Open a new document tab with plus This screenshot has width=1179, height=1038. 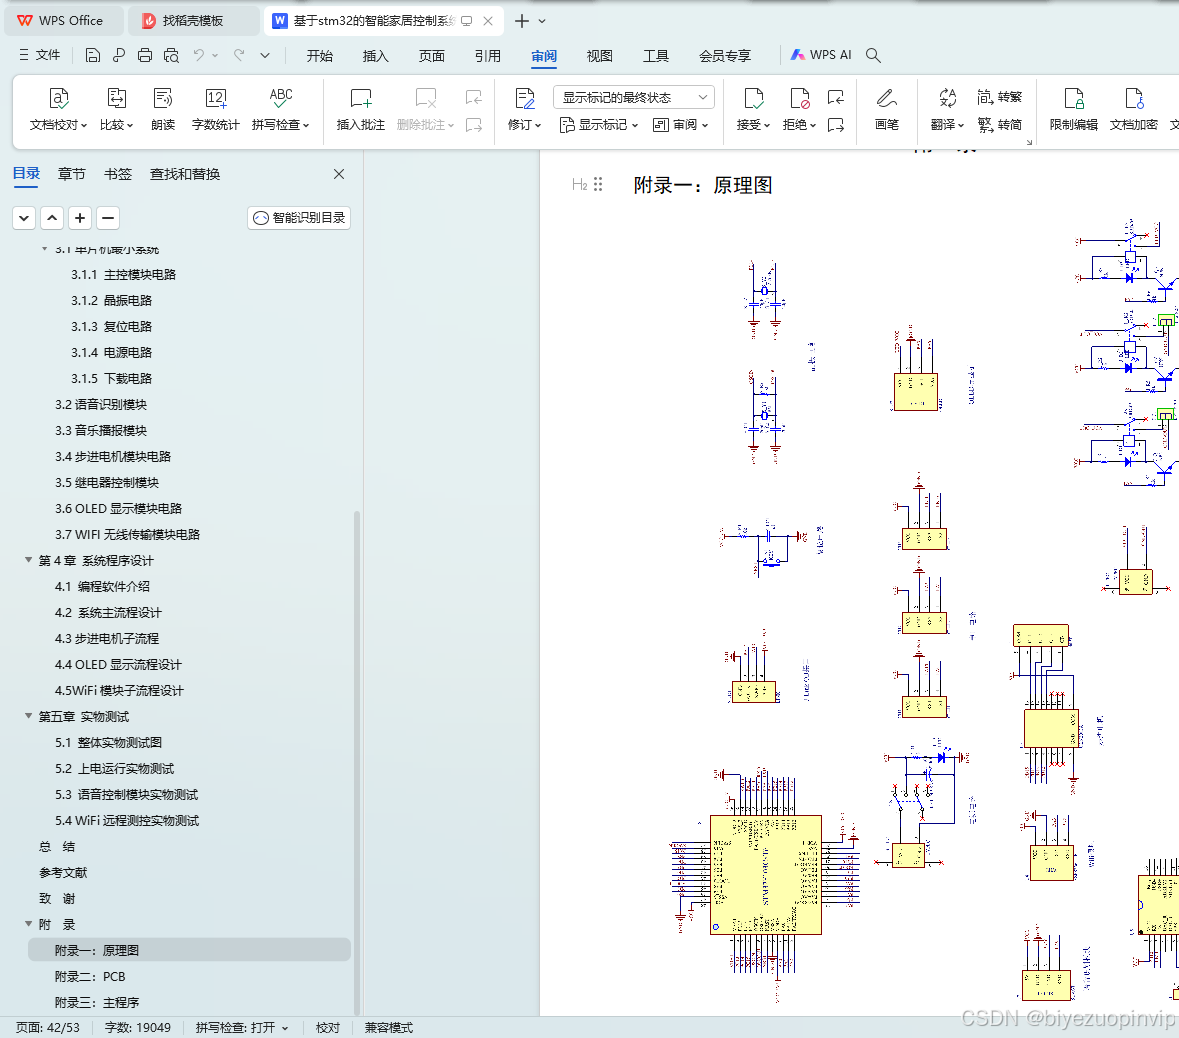[x=522, y=21]
